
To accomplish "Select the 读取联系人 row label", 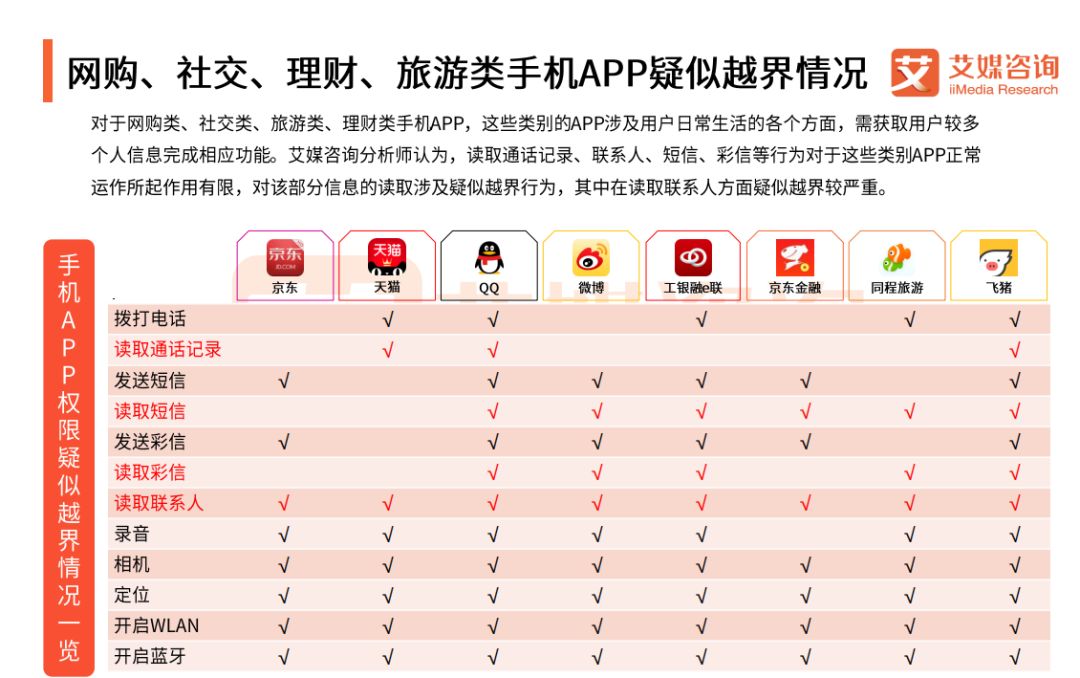I will [x=159, y=503].
